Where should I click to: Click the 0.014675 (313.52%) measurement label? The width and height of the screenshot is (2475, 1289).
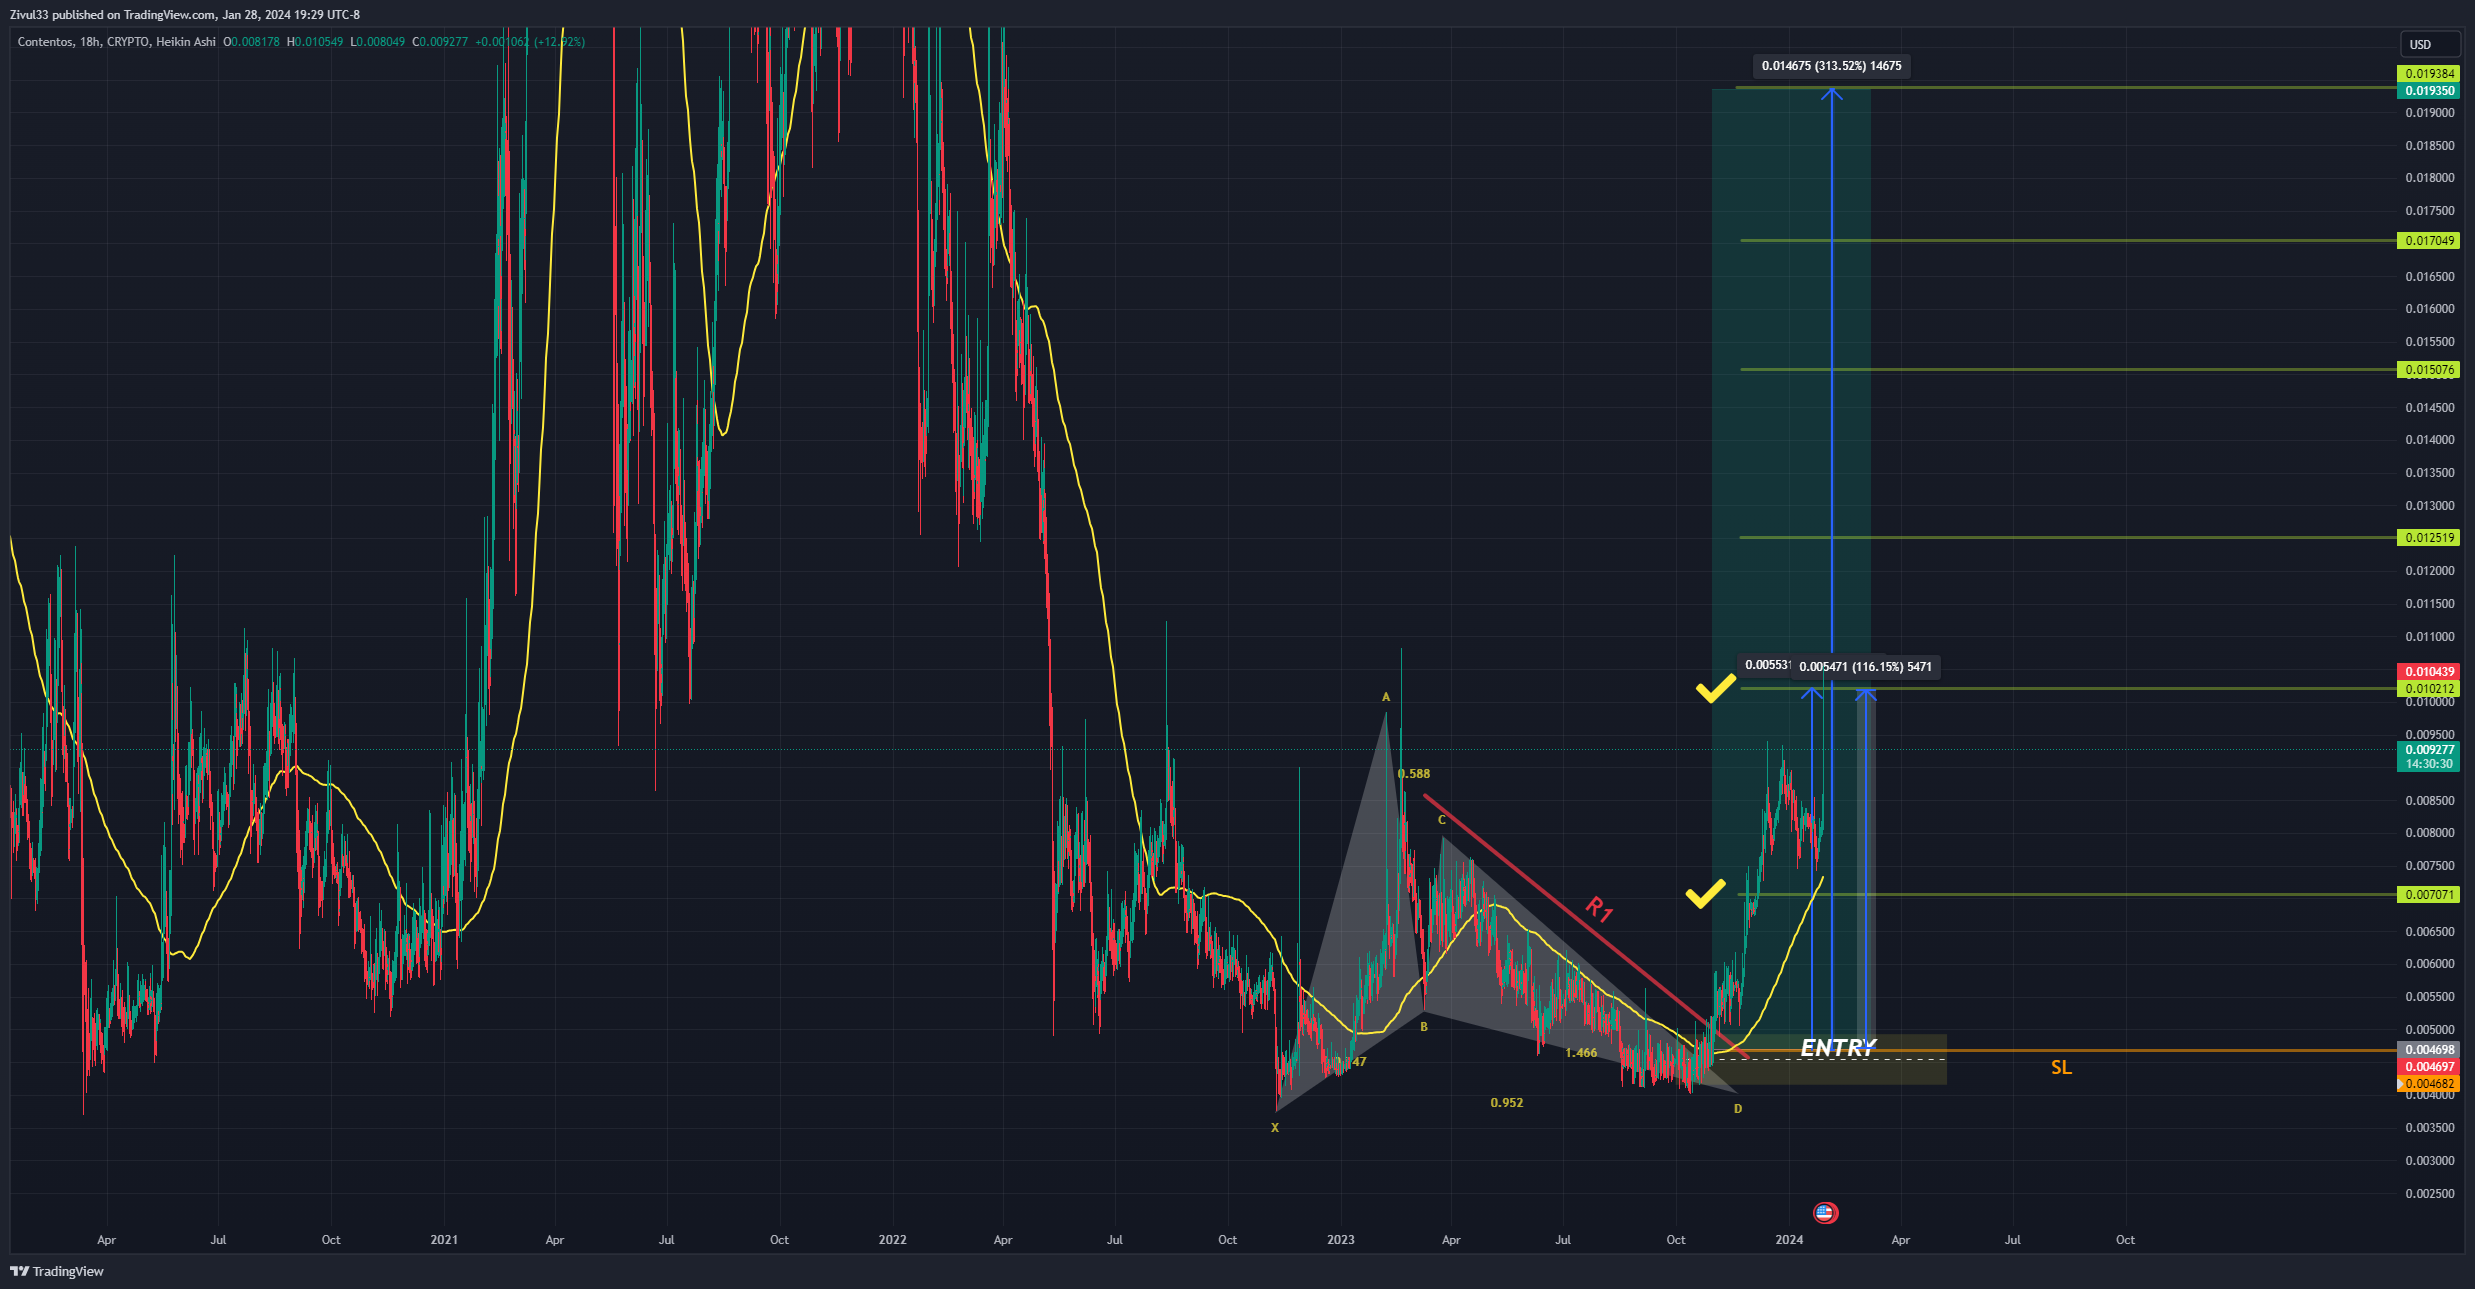pos(1832,66)
